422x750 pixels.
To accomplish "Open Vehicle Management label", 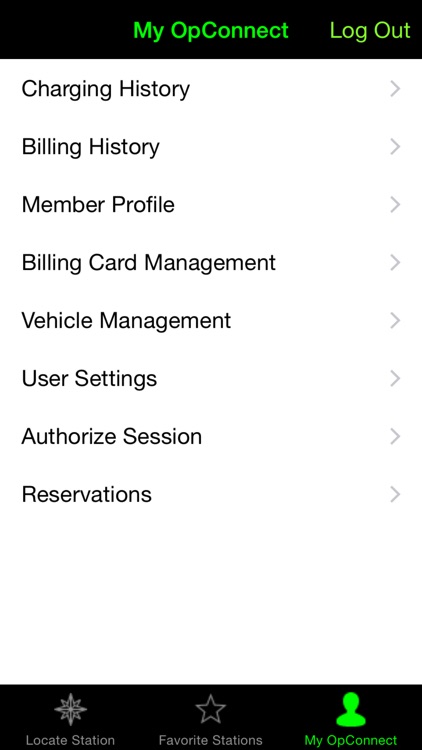I will [x=126, y=321].
